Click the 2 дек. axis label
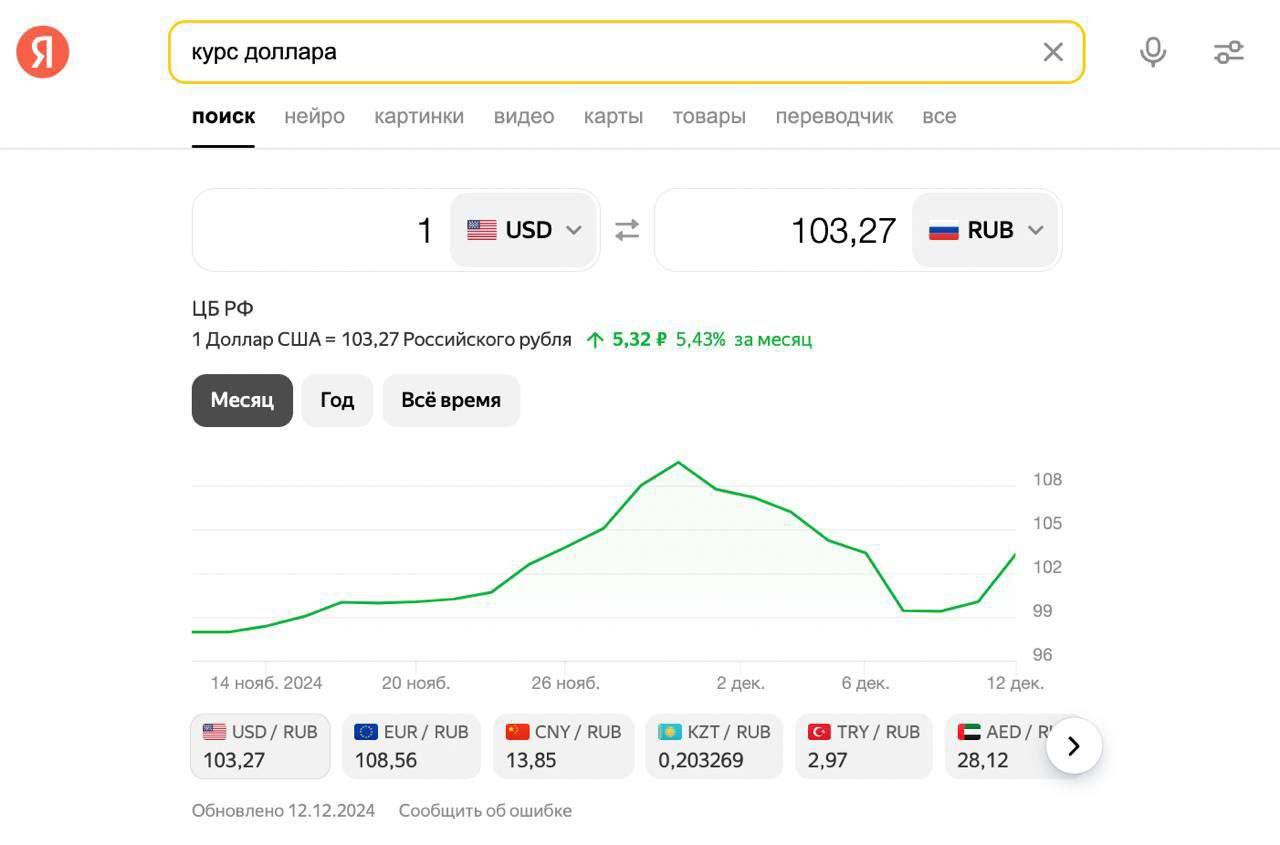This screenshot has width=1280, height=845. tap(740, 683)
